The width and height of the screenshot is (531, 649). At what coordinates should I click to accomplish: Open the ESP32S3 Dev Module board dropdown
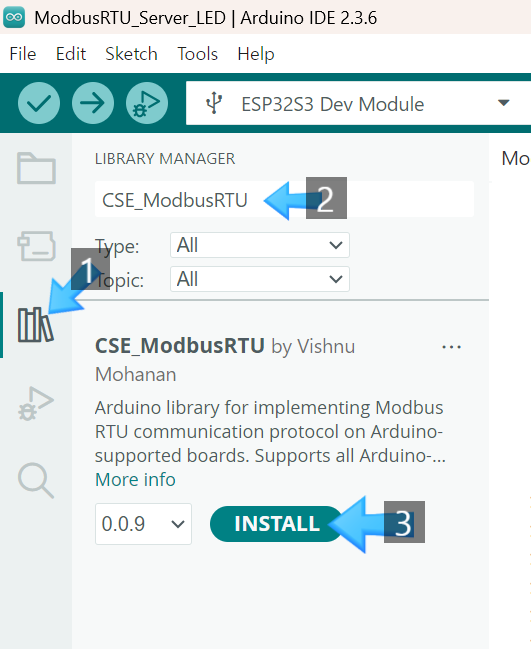point(358,103)
